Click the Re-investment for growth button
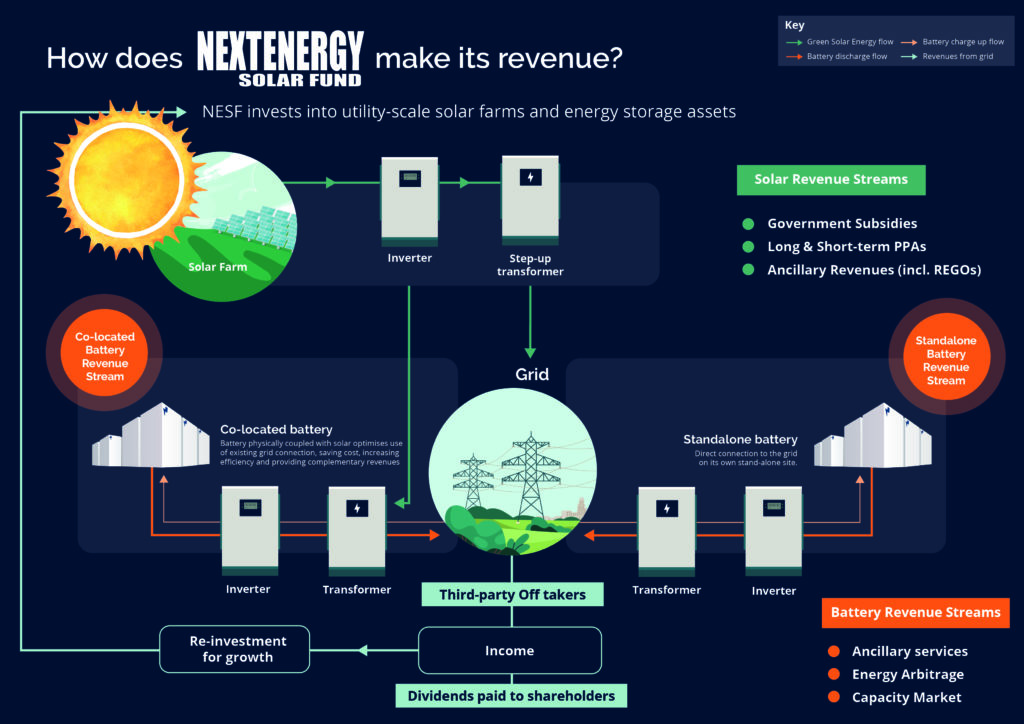Viewport: 1024px width, 724px height. tap(234, 649)
